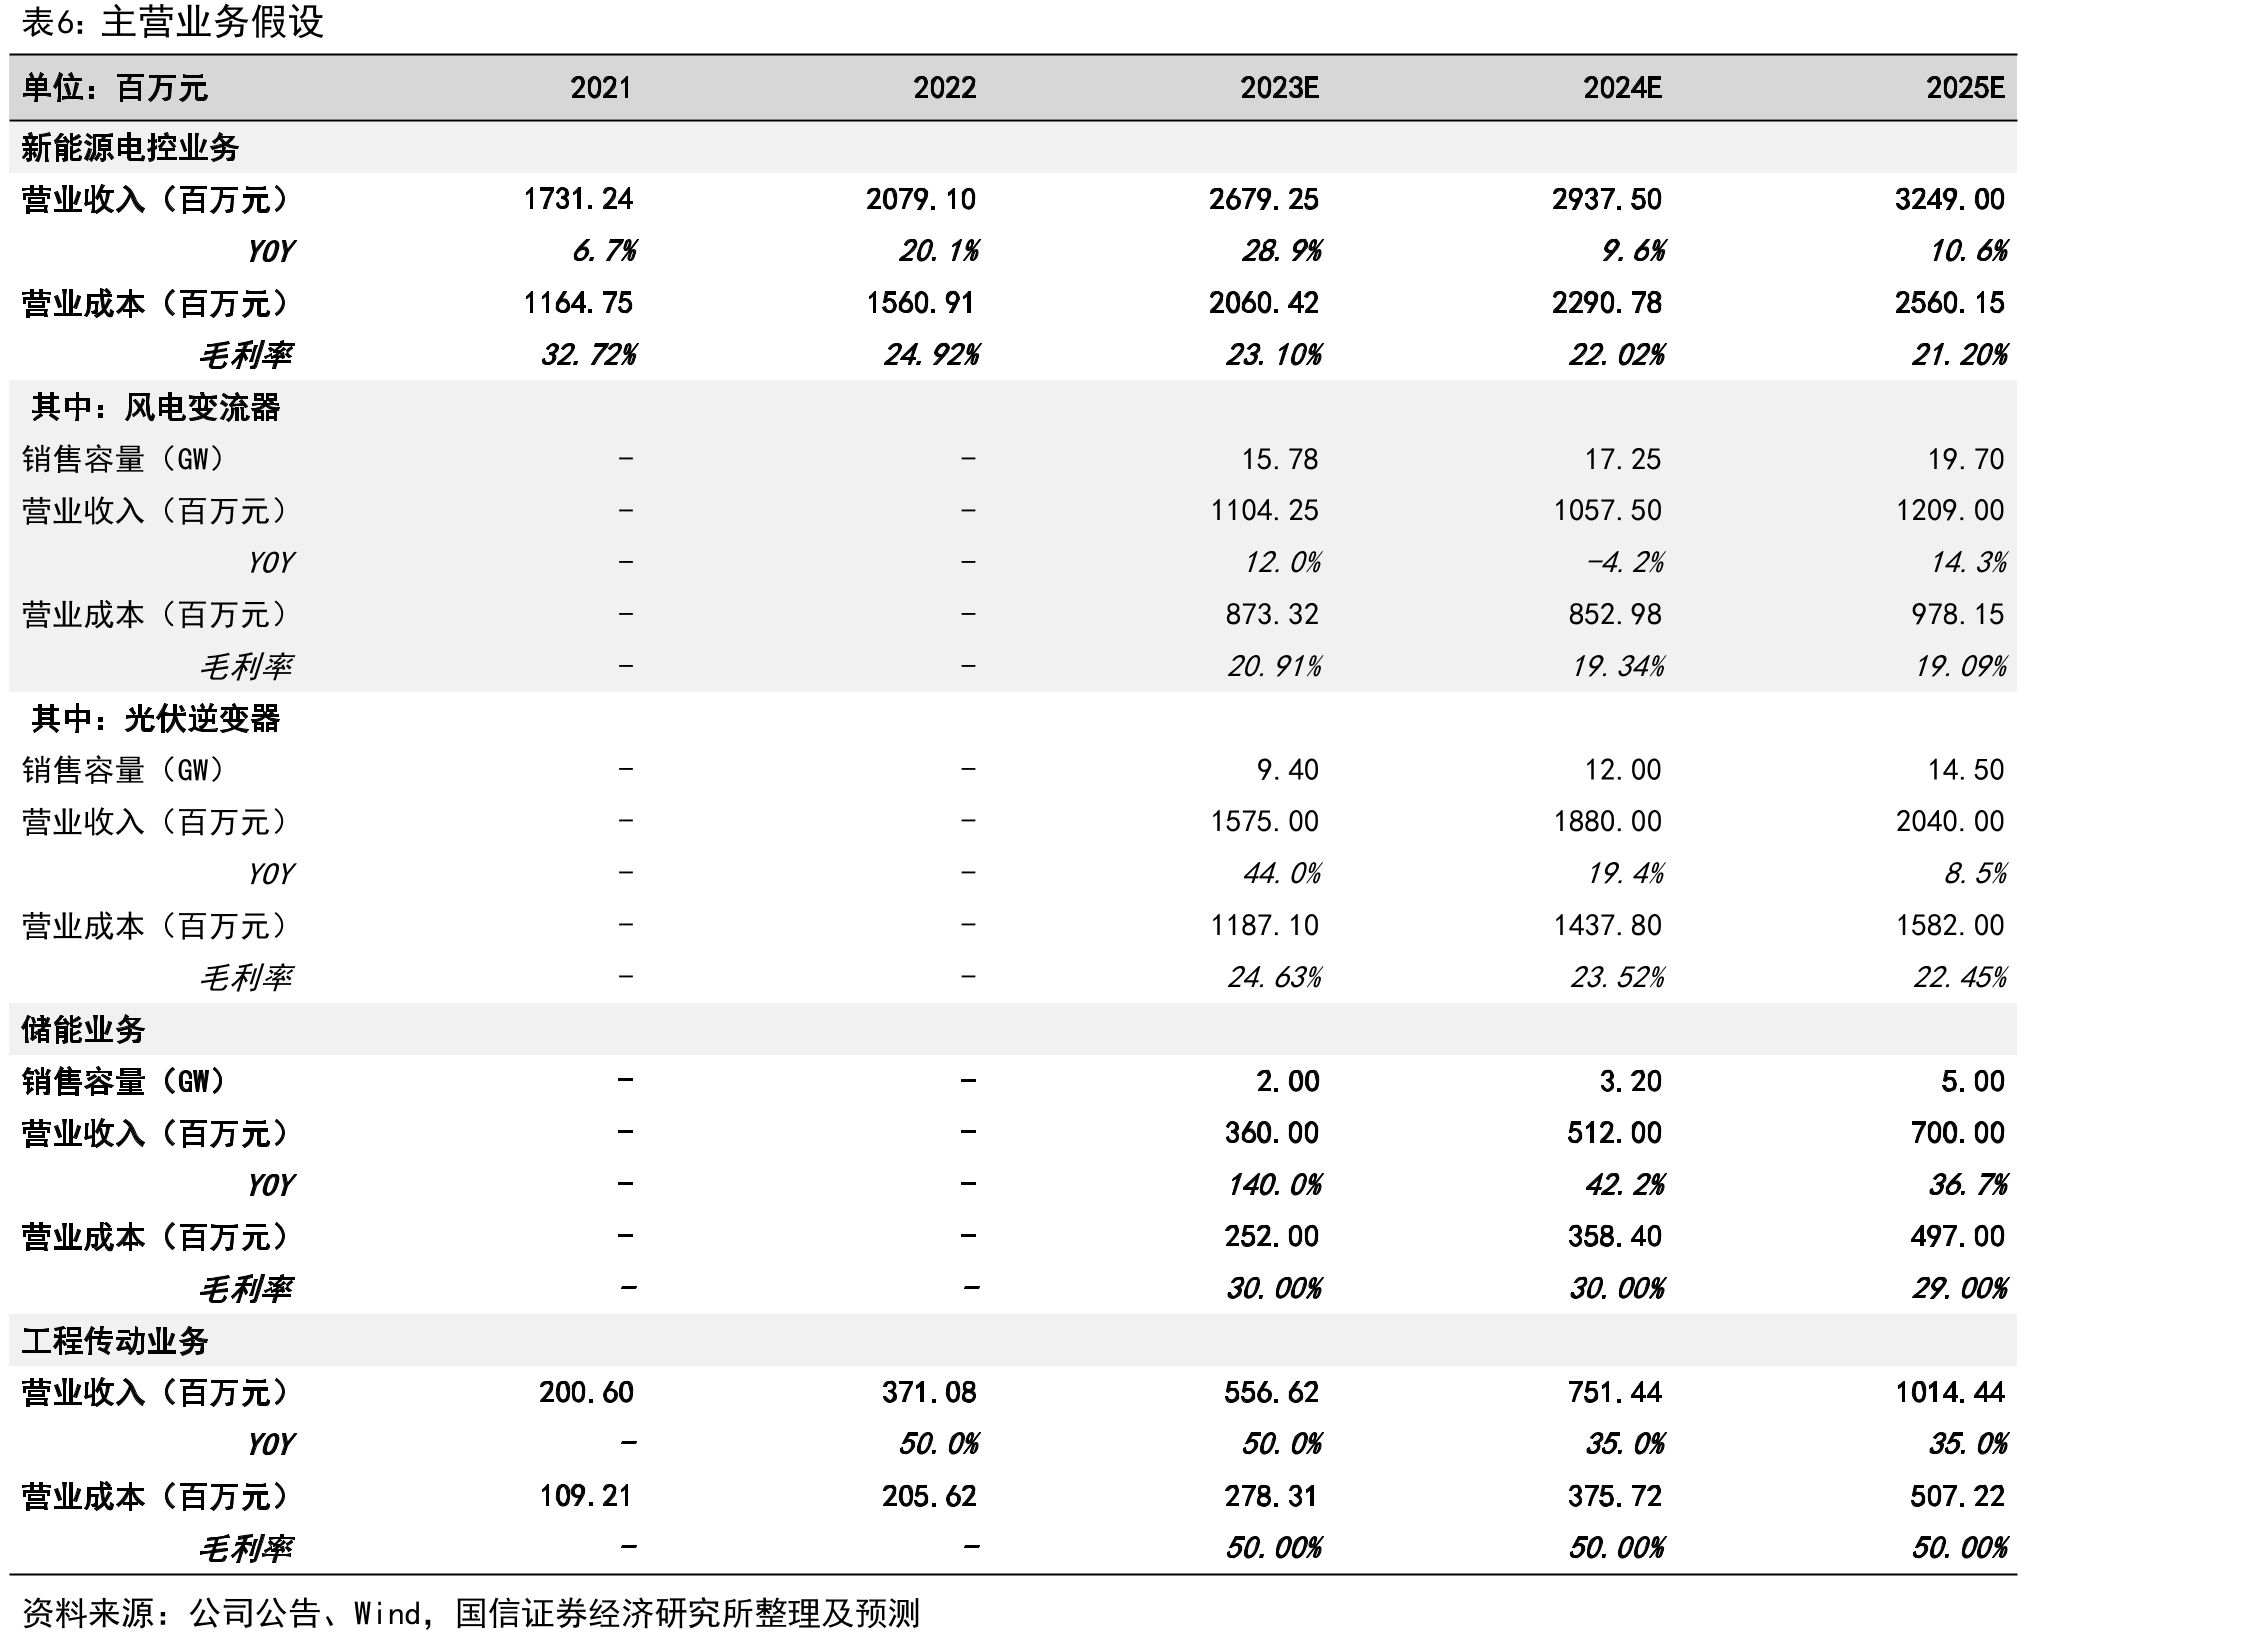The width and height of the screenshot is (2244, 1645).
Task: Click the 2022 revenue value 2079.10
Action: (921, 199)
